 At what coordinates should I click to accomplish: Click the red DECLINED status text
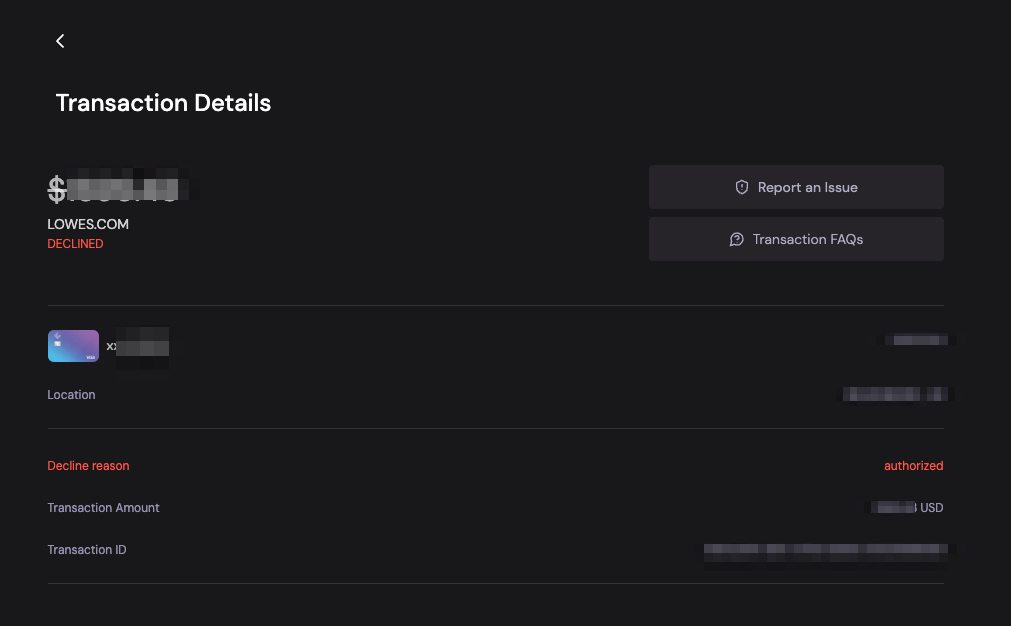75,244
